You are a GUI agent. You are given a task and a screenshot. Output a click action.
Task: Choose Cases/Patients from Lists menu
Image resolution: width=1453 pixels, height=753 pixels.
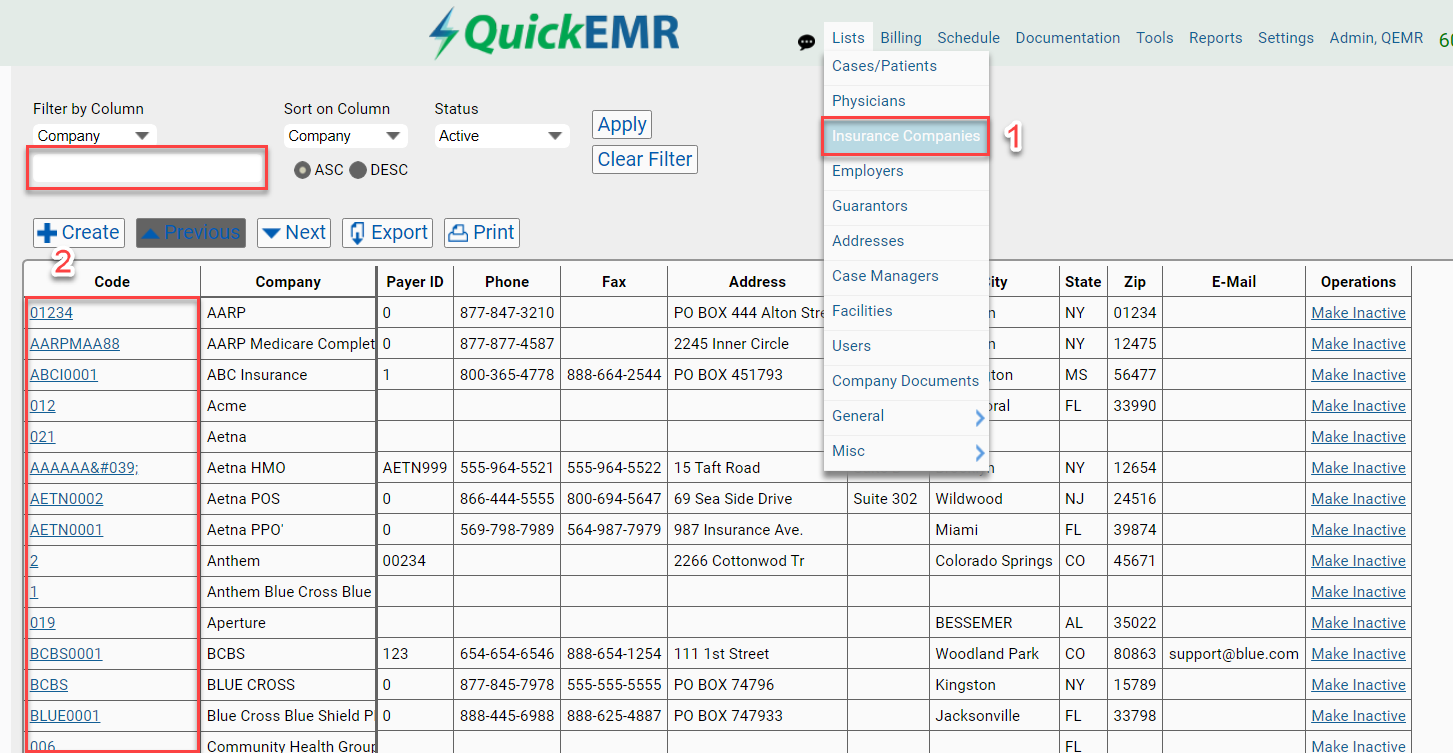pos(906,66)
